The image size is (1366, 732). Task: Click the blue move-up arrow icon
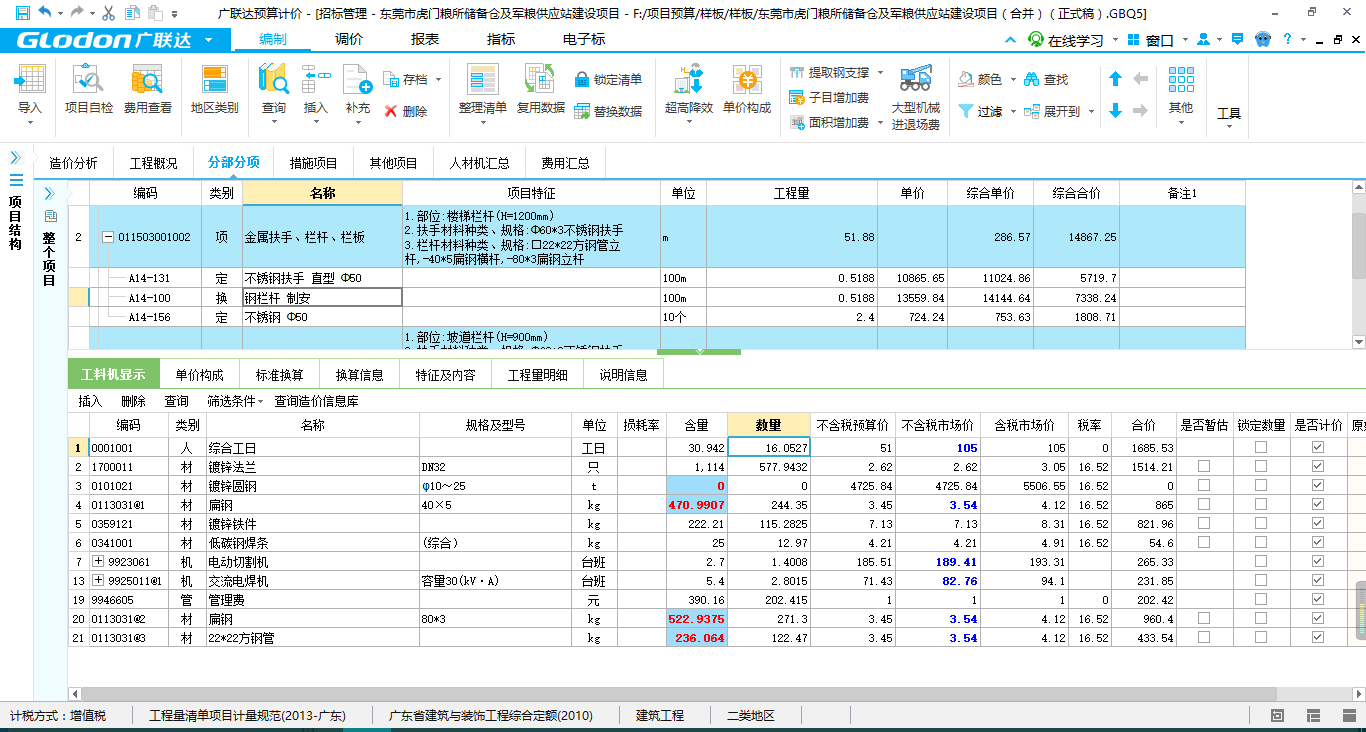pos(1116,79)
